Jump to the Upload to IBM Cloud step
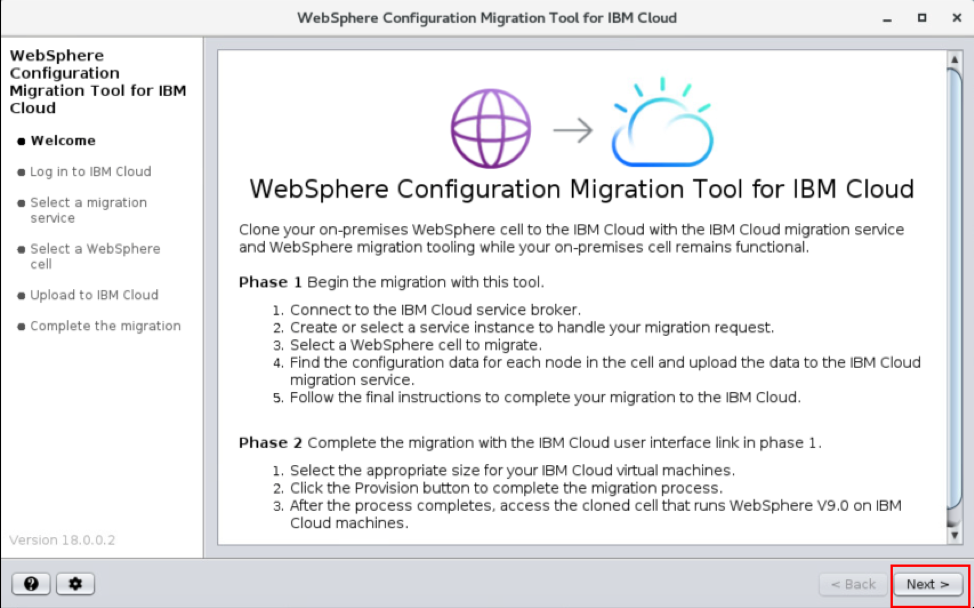 point(94,295)
